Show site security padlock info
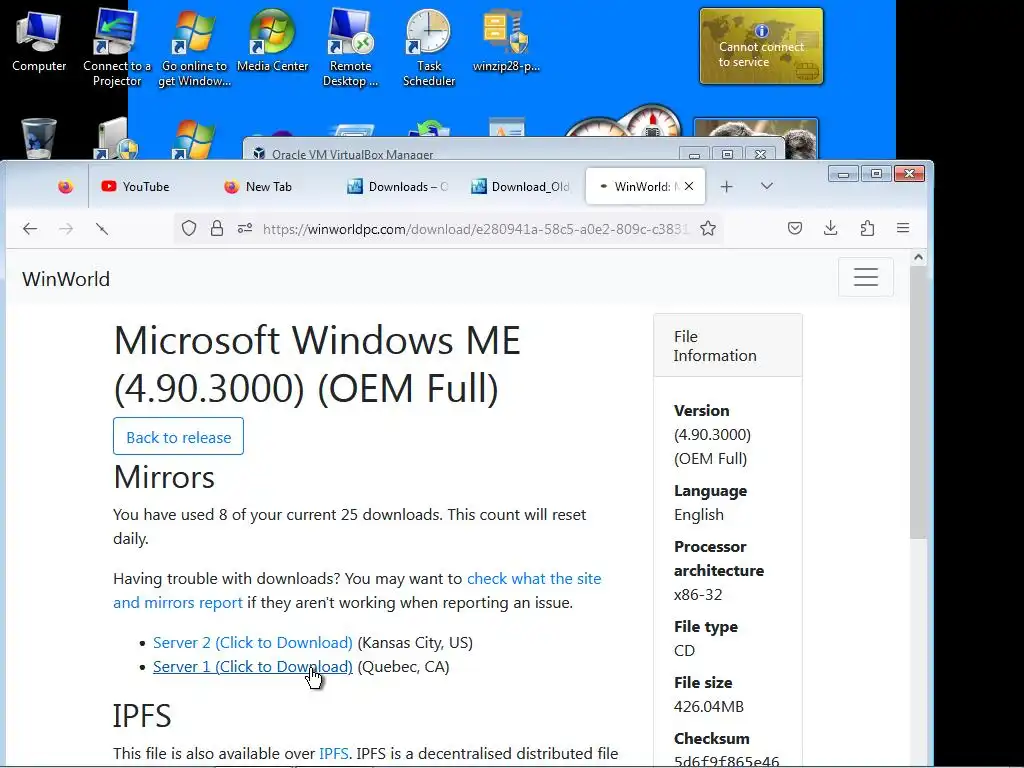 (x=217, y=229)
